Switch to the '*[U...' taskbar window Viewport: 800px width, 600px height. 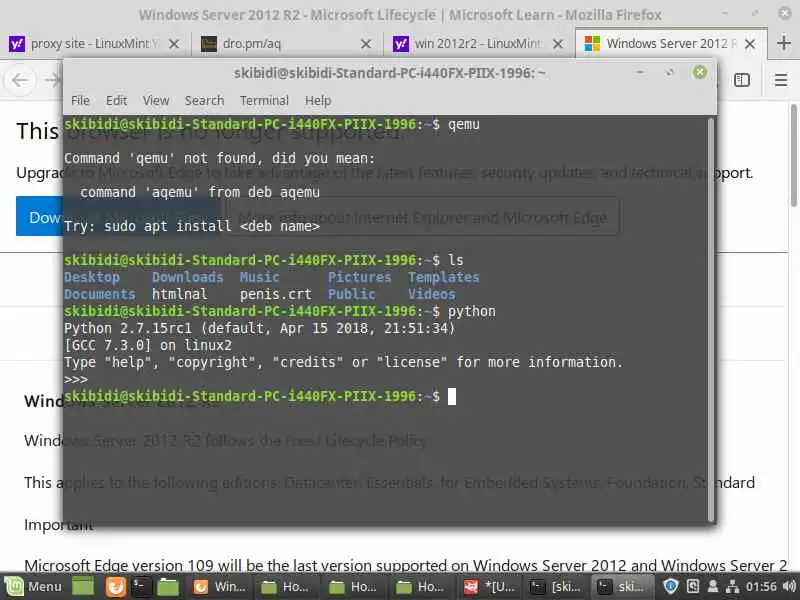point(489,587)
